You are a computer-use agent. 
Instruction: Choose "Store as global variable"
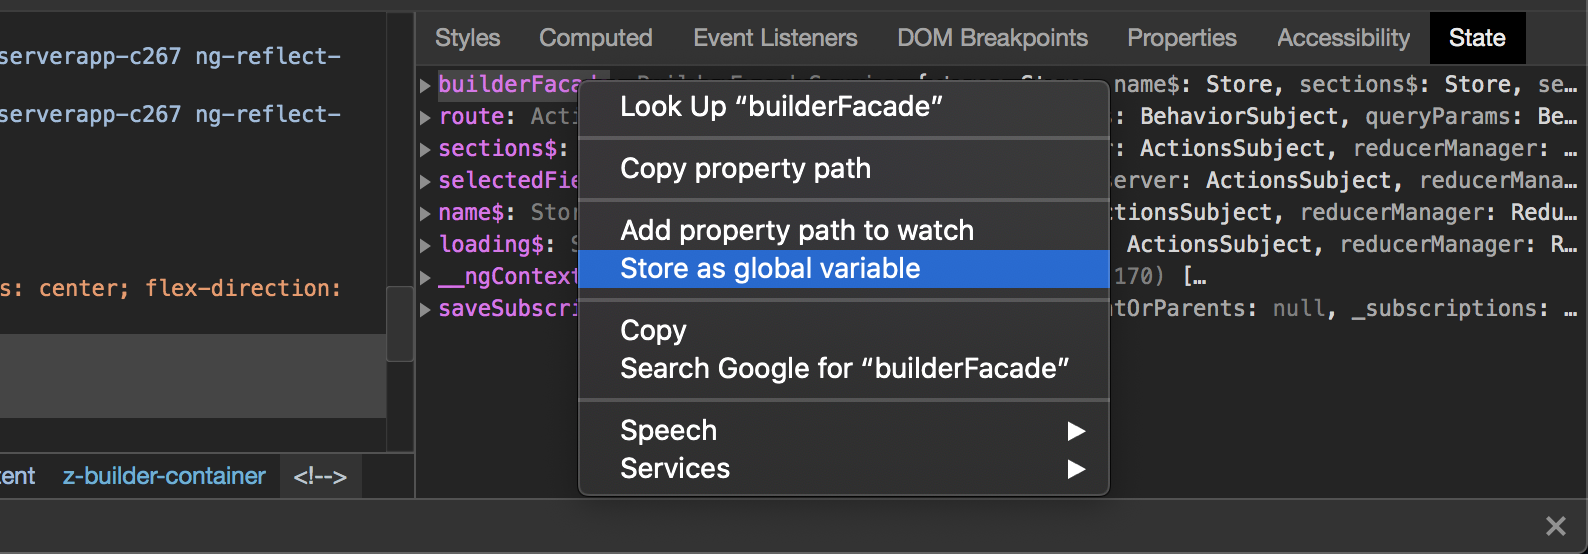[x=770, y=269]
